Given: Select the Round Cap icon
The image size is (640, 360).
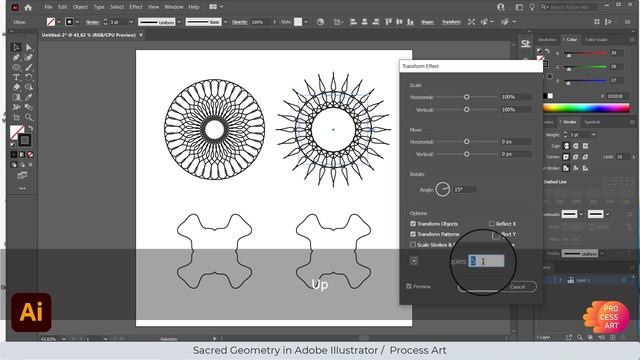Looking at the screenshot, I should (x=576, y=146).
